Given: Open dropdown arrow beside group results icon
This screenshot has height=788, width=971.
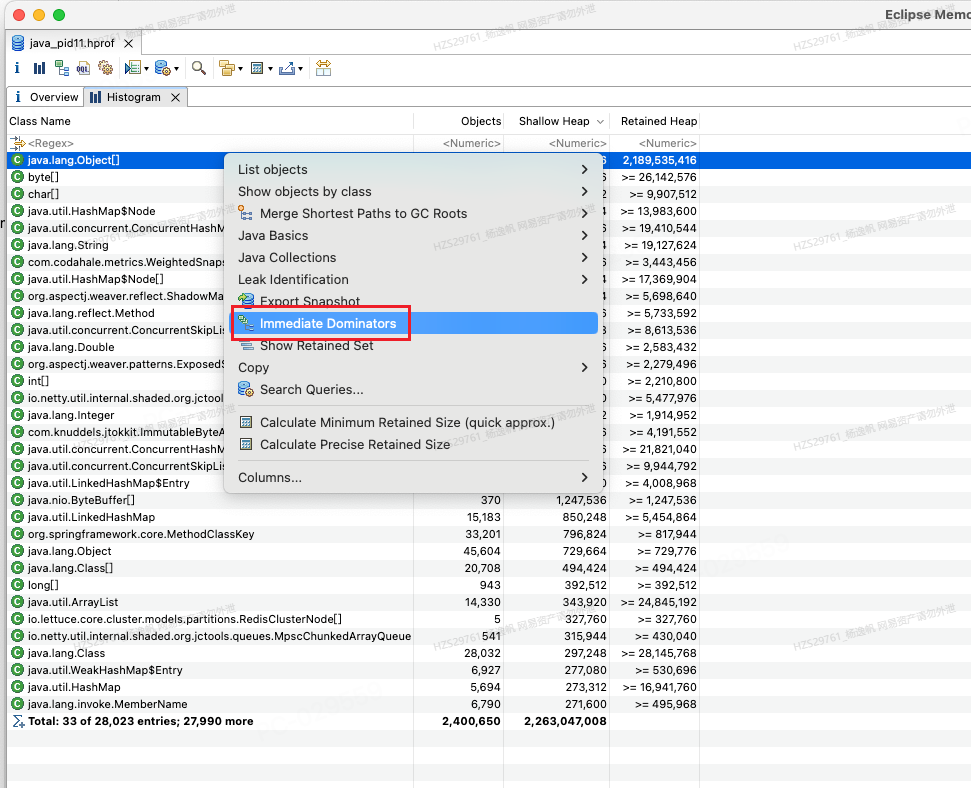Looking at the screenshot, I should [240, 69].
